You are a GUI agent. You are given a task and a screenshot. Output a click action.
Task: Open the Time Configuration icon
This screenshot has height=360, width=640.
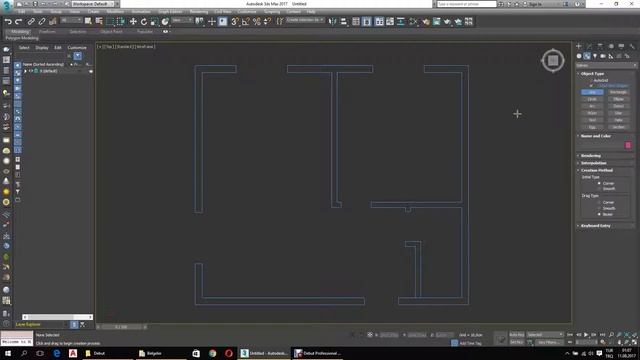[603, 342]
